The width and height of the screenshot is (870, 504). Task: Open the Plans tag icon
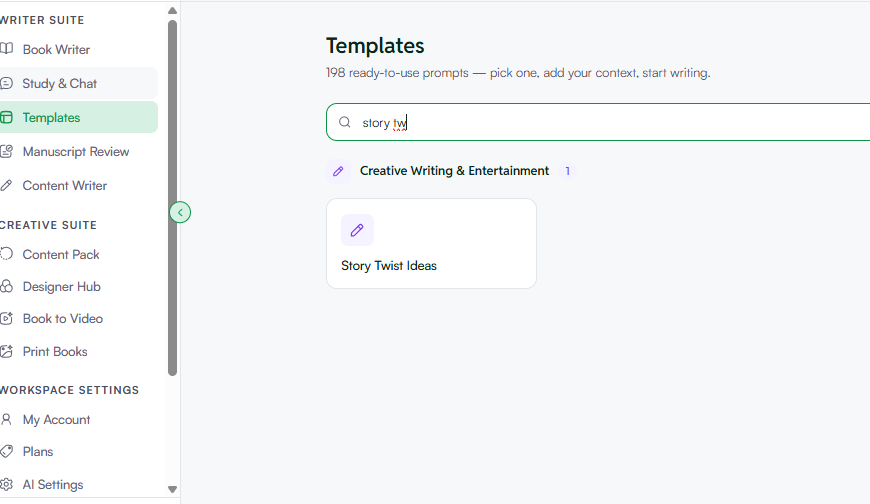pyautogui.click(x=6, y=451)
